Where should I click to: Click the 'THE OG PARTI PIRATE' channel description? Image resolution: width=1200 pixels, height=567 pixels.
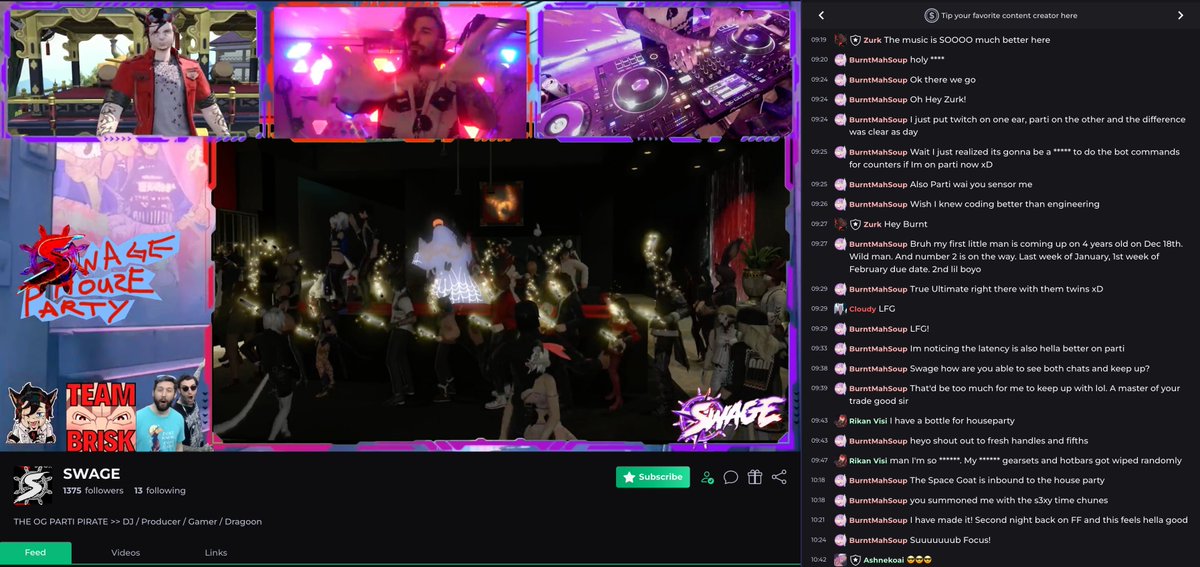coord(138,522)
